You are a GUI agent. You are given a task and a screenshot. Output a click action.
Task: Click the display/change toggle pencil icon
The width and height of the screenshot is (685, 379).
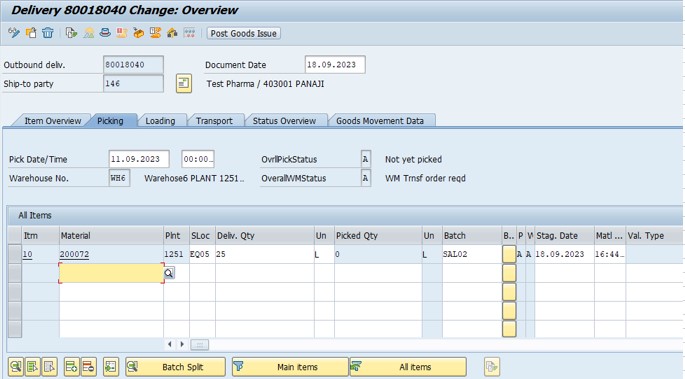click(14, 33)
